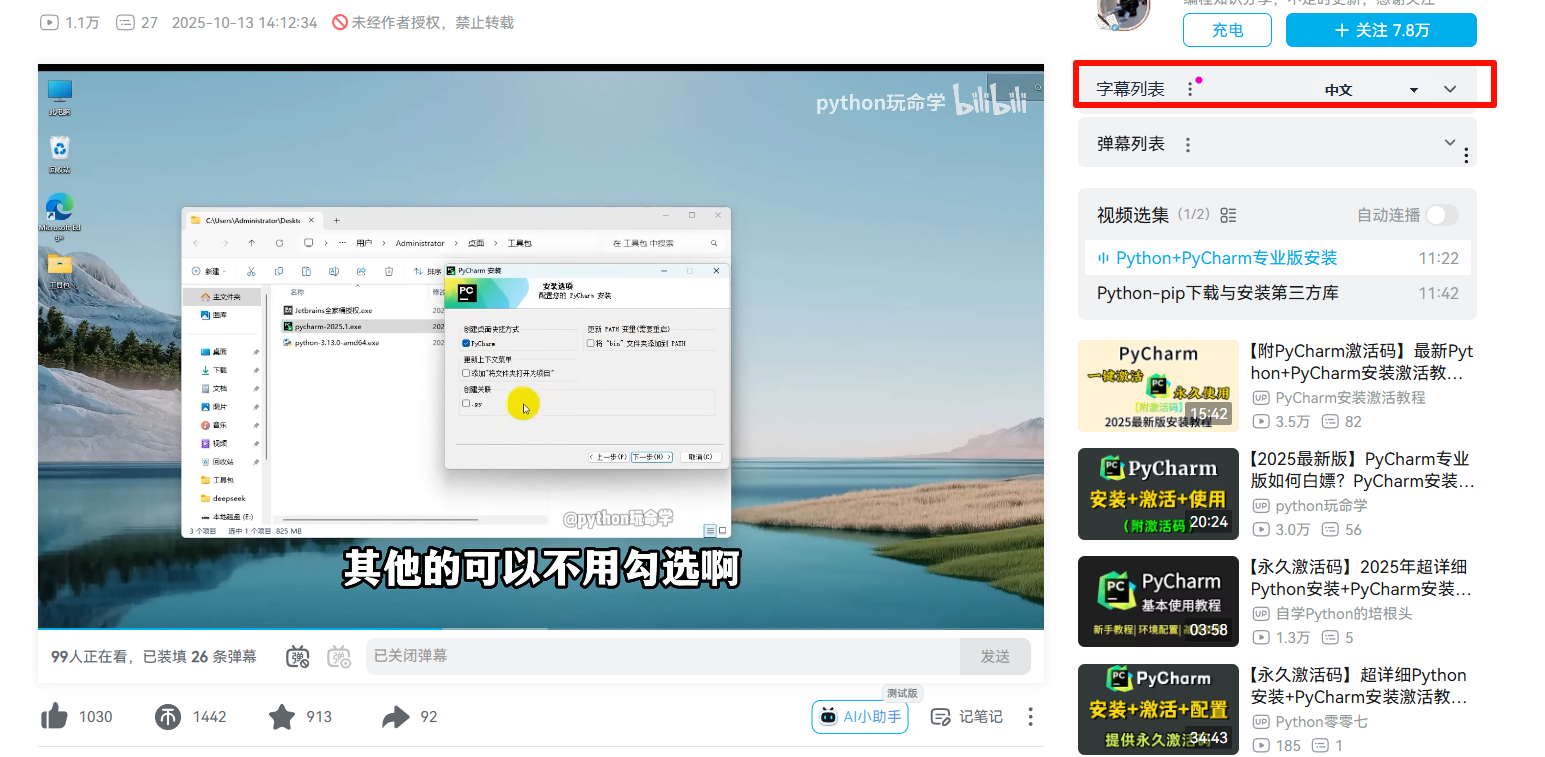
Task: Give coins via the coin icon
Action: [x=168, y=717]
